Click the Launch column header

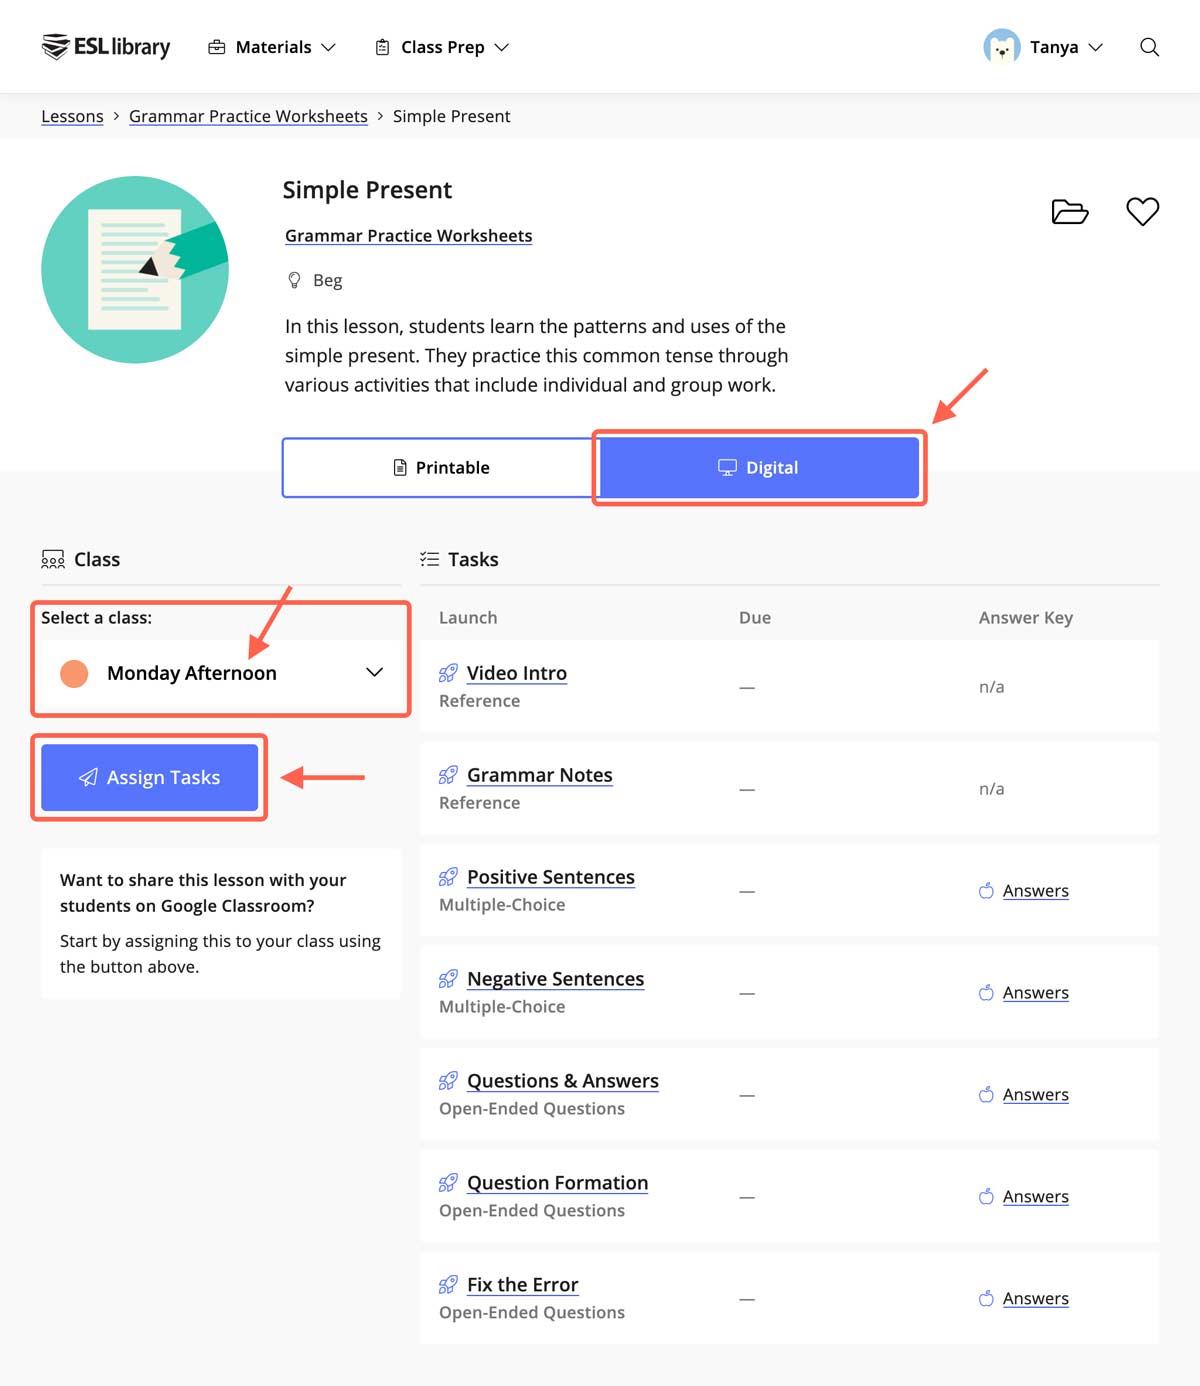467,618
